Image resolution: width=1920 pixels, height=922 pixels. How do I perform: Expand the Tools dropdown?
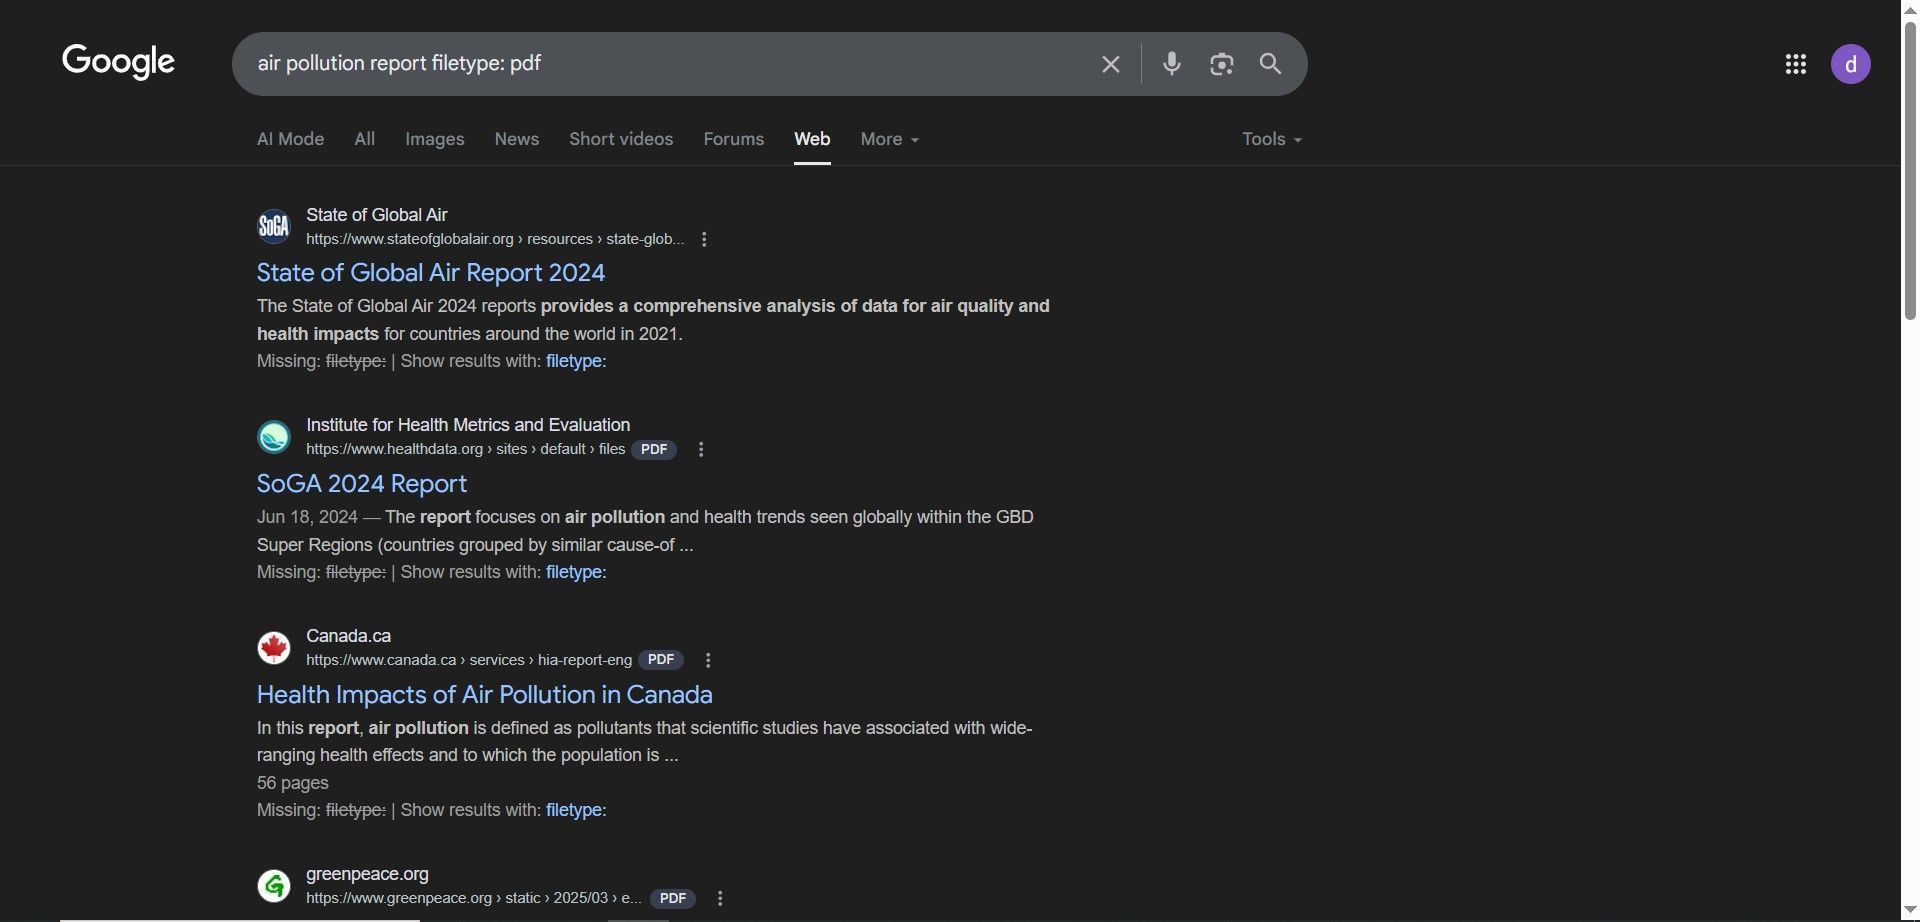1271,139
